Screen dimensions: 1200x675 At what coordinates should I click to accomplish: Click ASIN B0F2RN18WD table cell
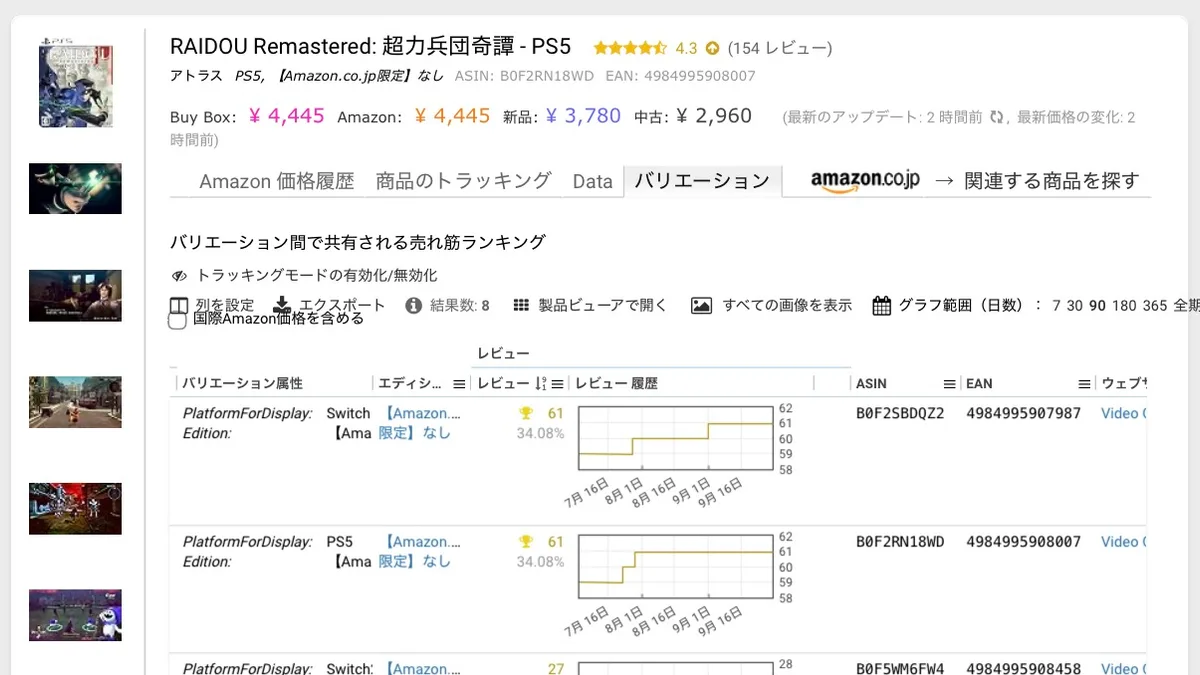[x=900, y=542]
